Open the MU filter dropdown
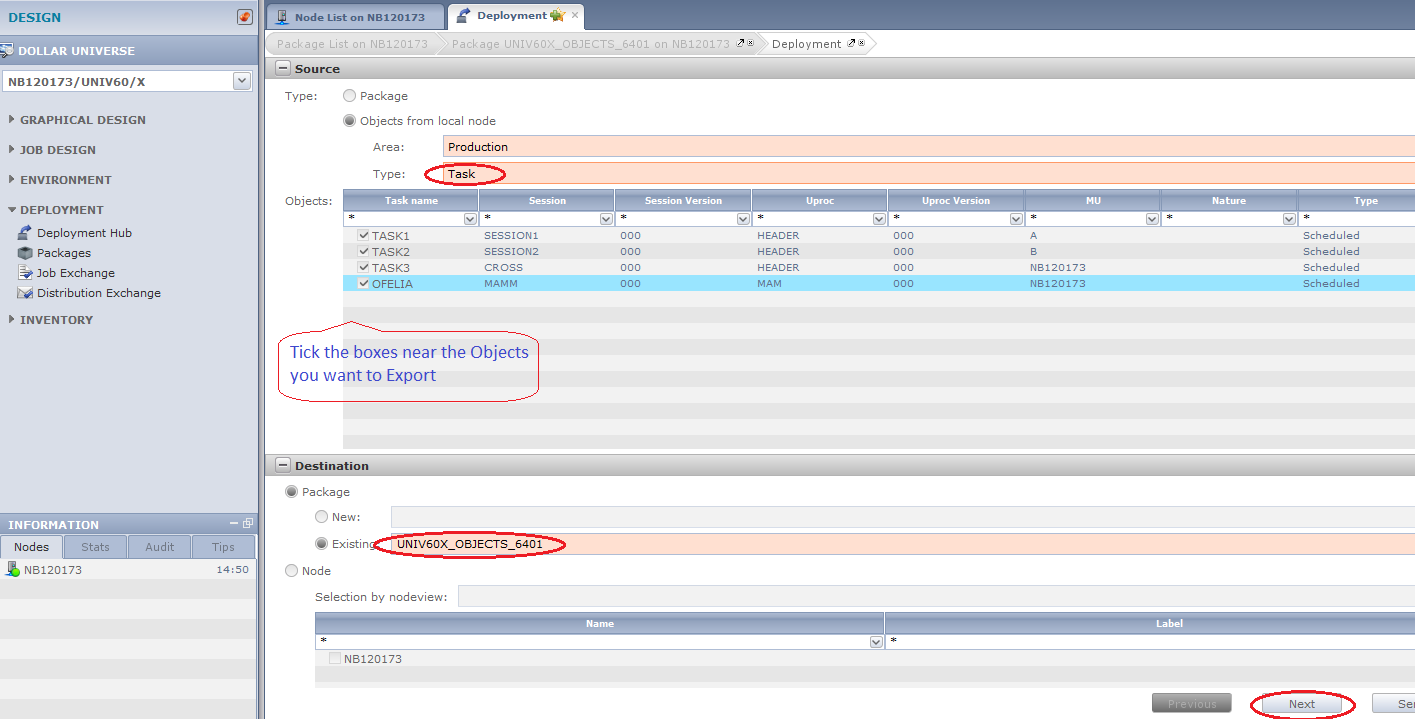Screen dimensions: 1415x719 (1152, 219)
